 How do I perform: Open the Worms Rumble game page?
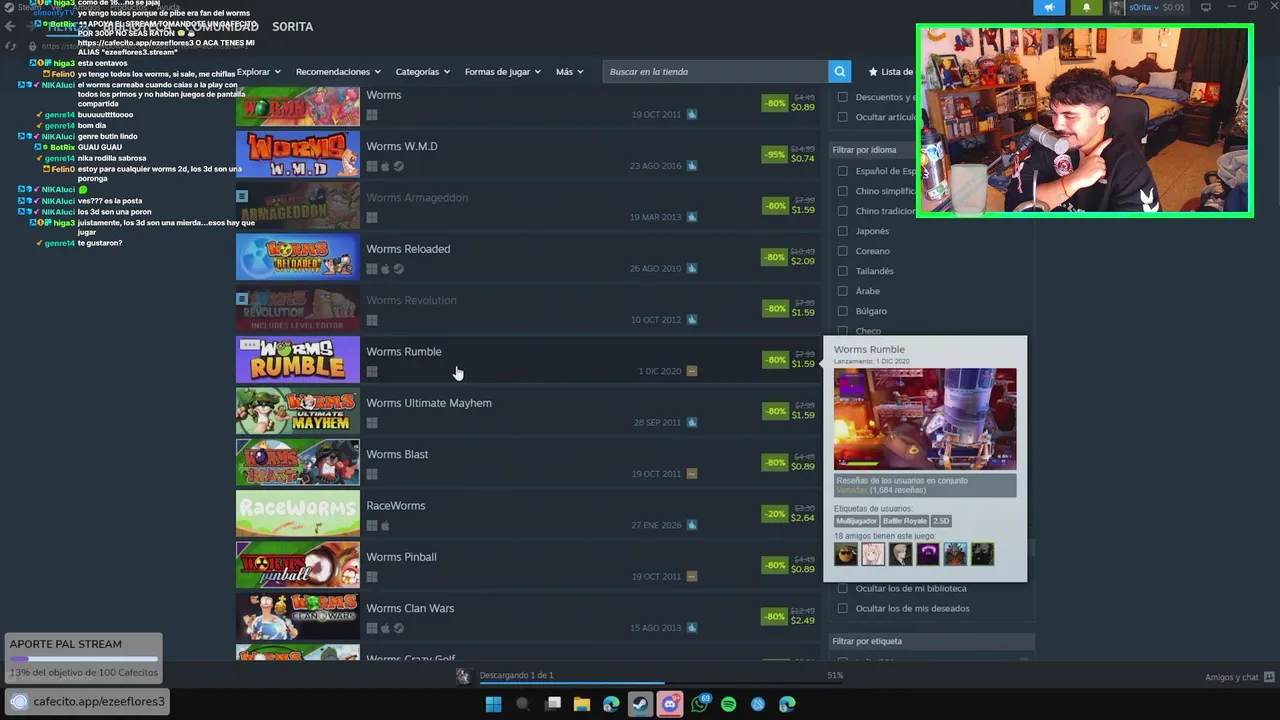coord(404,352)
